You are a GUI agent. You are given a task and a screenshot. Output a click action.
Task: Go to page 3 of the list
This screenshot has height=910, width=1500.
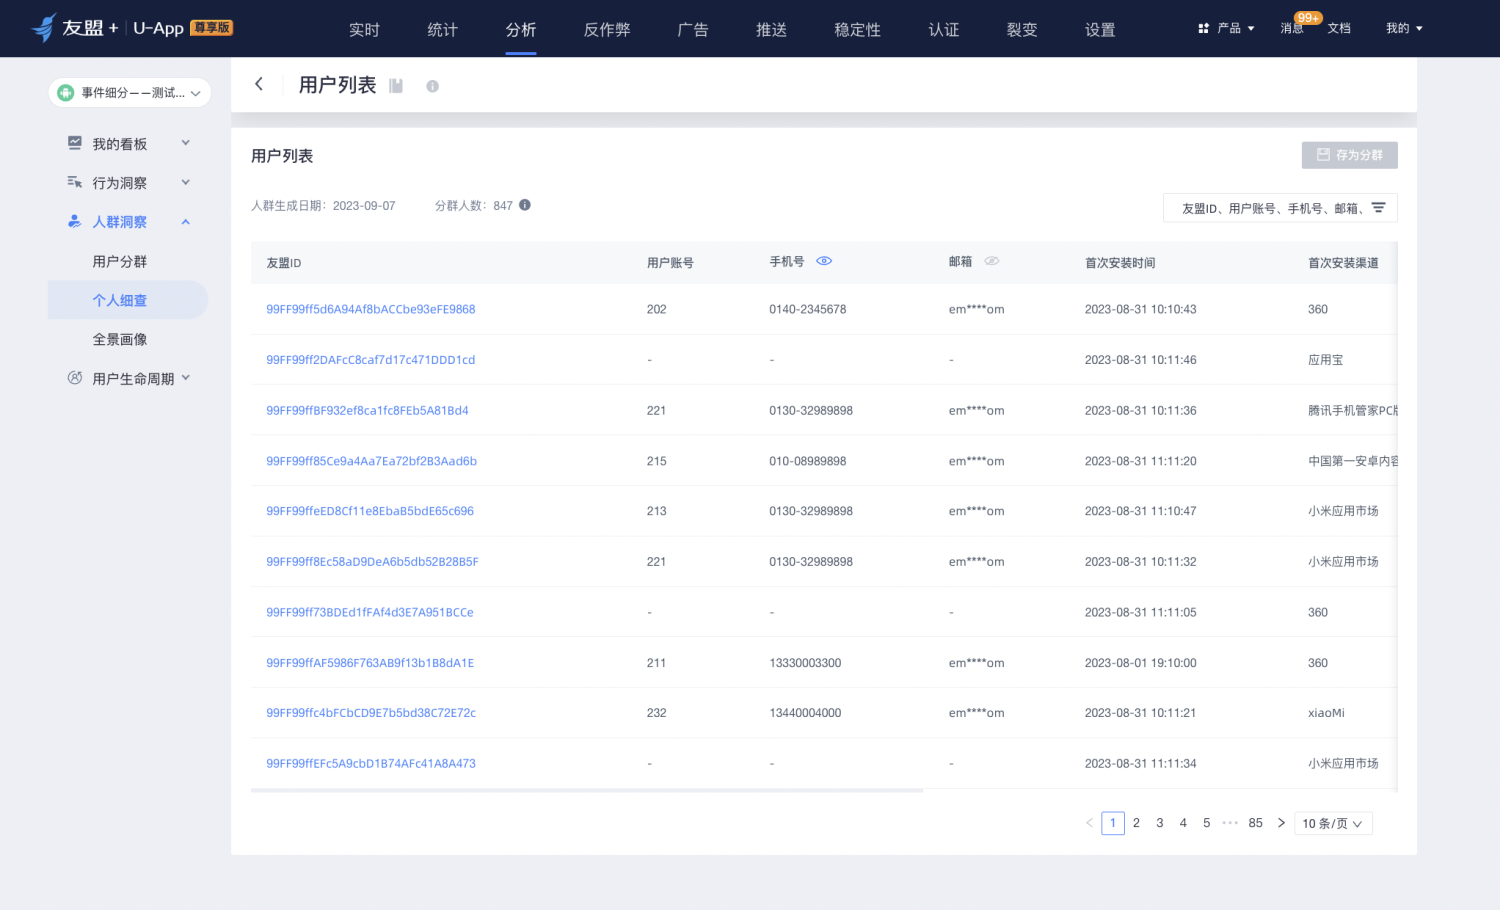(1160, 823)
